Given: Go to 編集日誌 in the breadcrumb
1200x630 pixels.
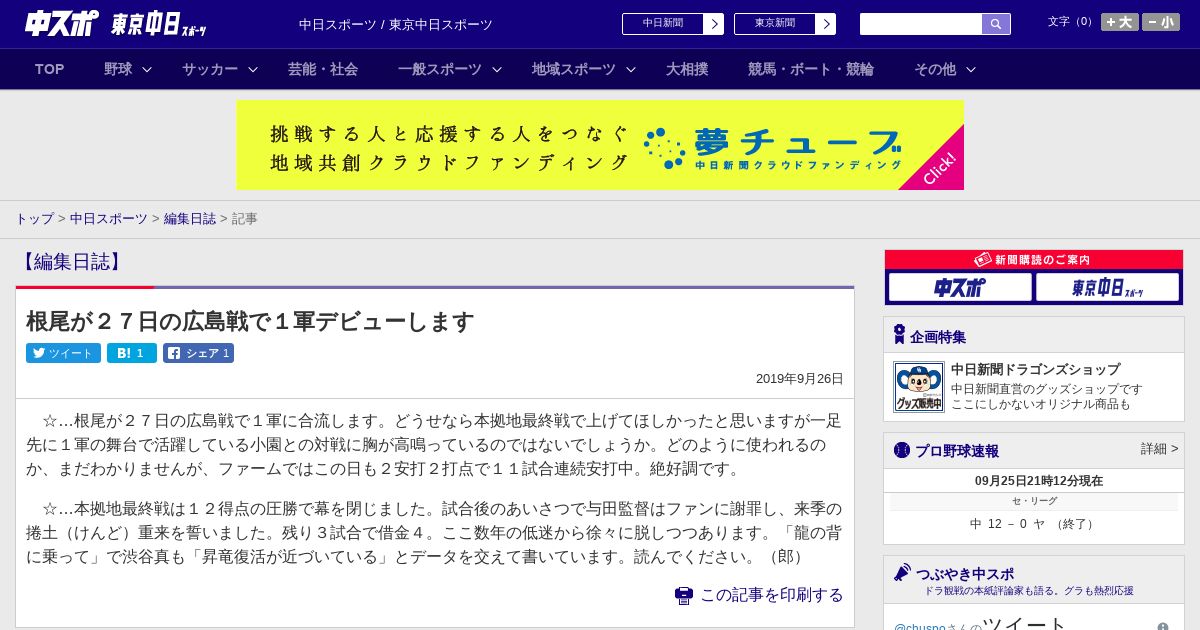Looking at the screenshot, I should pyautogui.click(x=190, y=218).
